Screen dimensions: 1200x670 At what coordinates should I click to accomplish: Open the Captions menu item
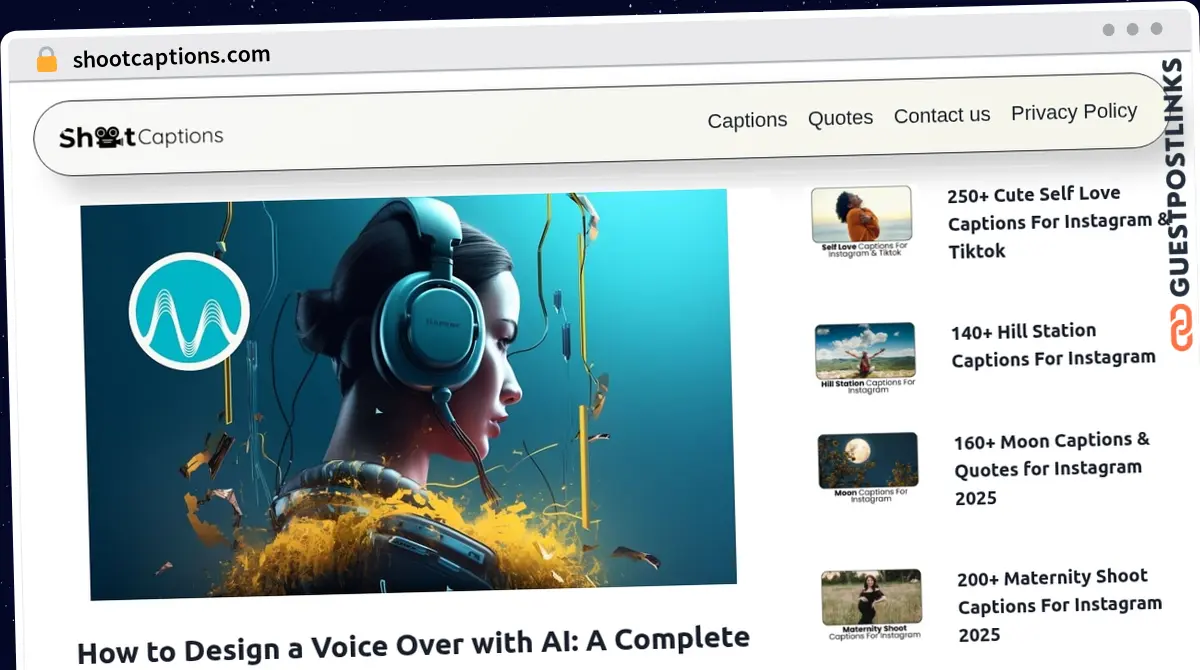point(747,120)
